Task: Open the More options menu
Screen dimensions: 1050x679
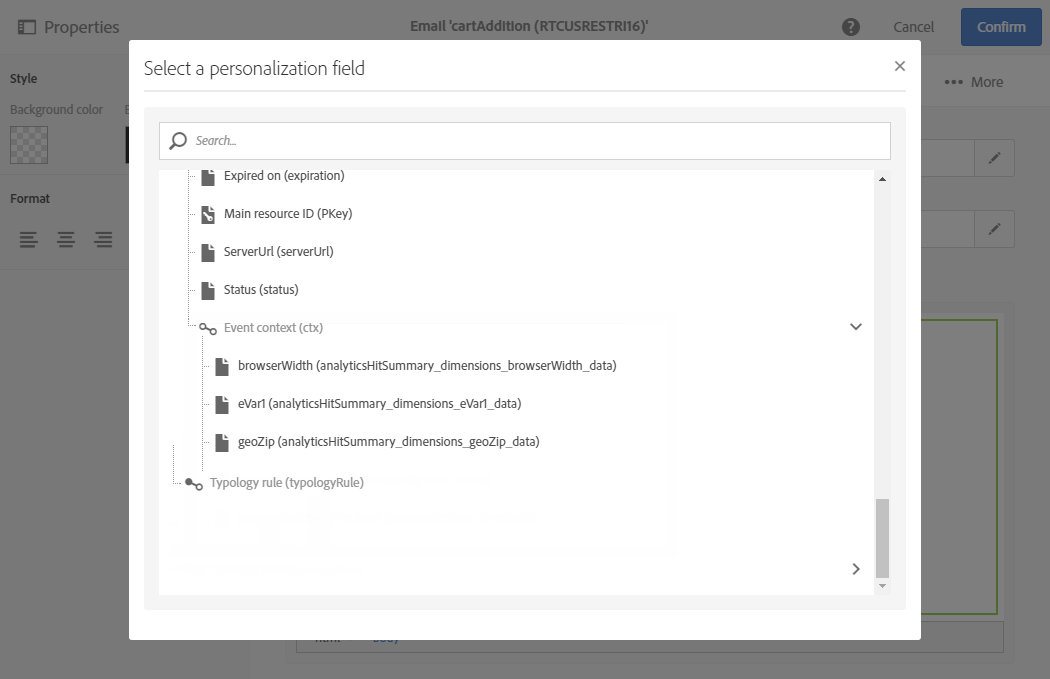Action: point(973,82)
